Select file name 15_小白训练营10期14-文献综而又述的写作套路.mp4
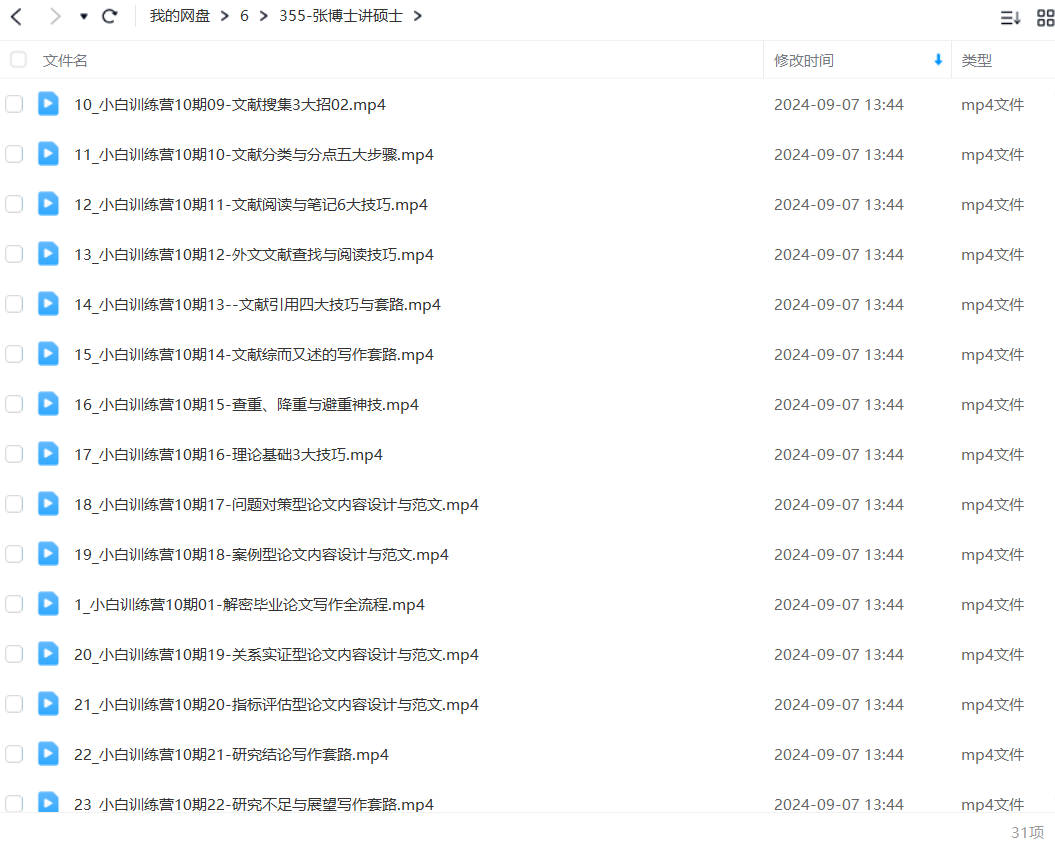 [254, 355]
